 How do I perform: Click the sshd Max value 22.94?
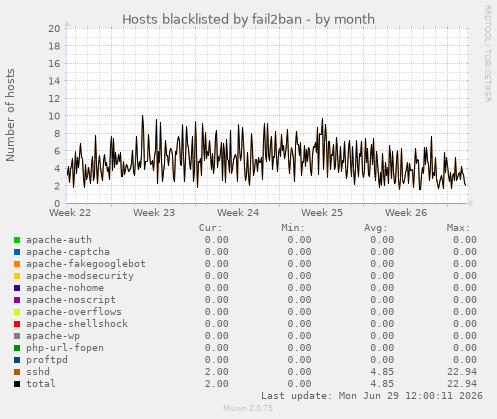pos(462,372)
